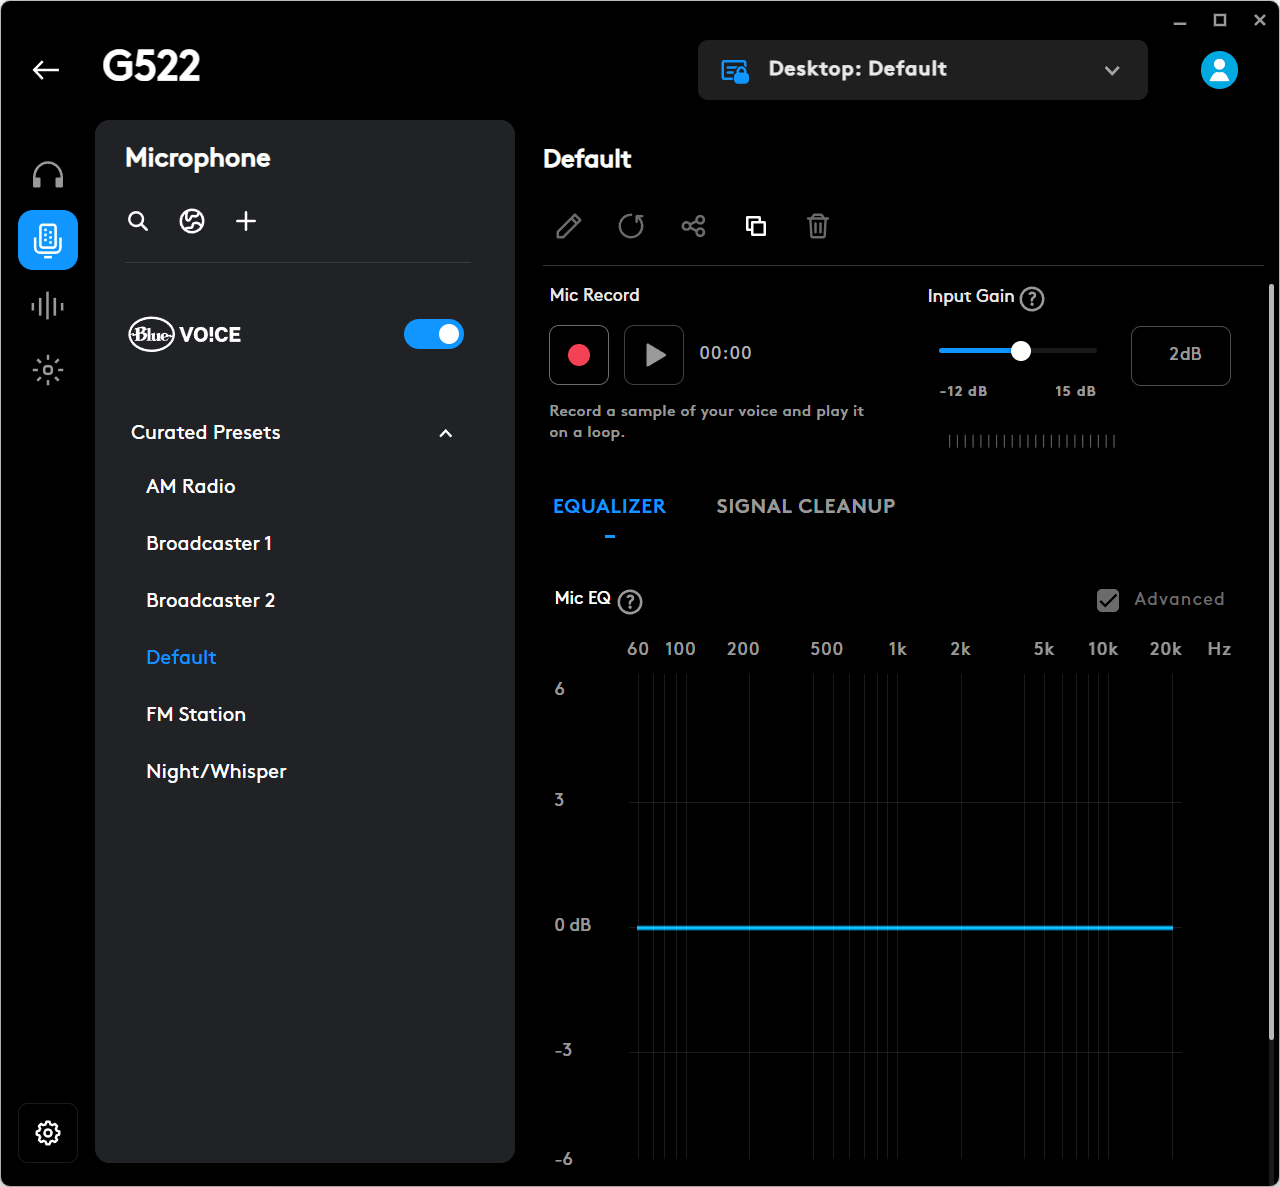This screenshot has height=1187, width=1280.
Task: Select FM Station preset
Action: [196, 714]
